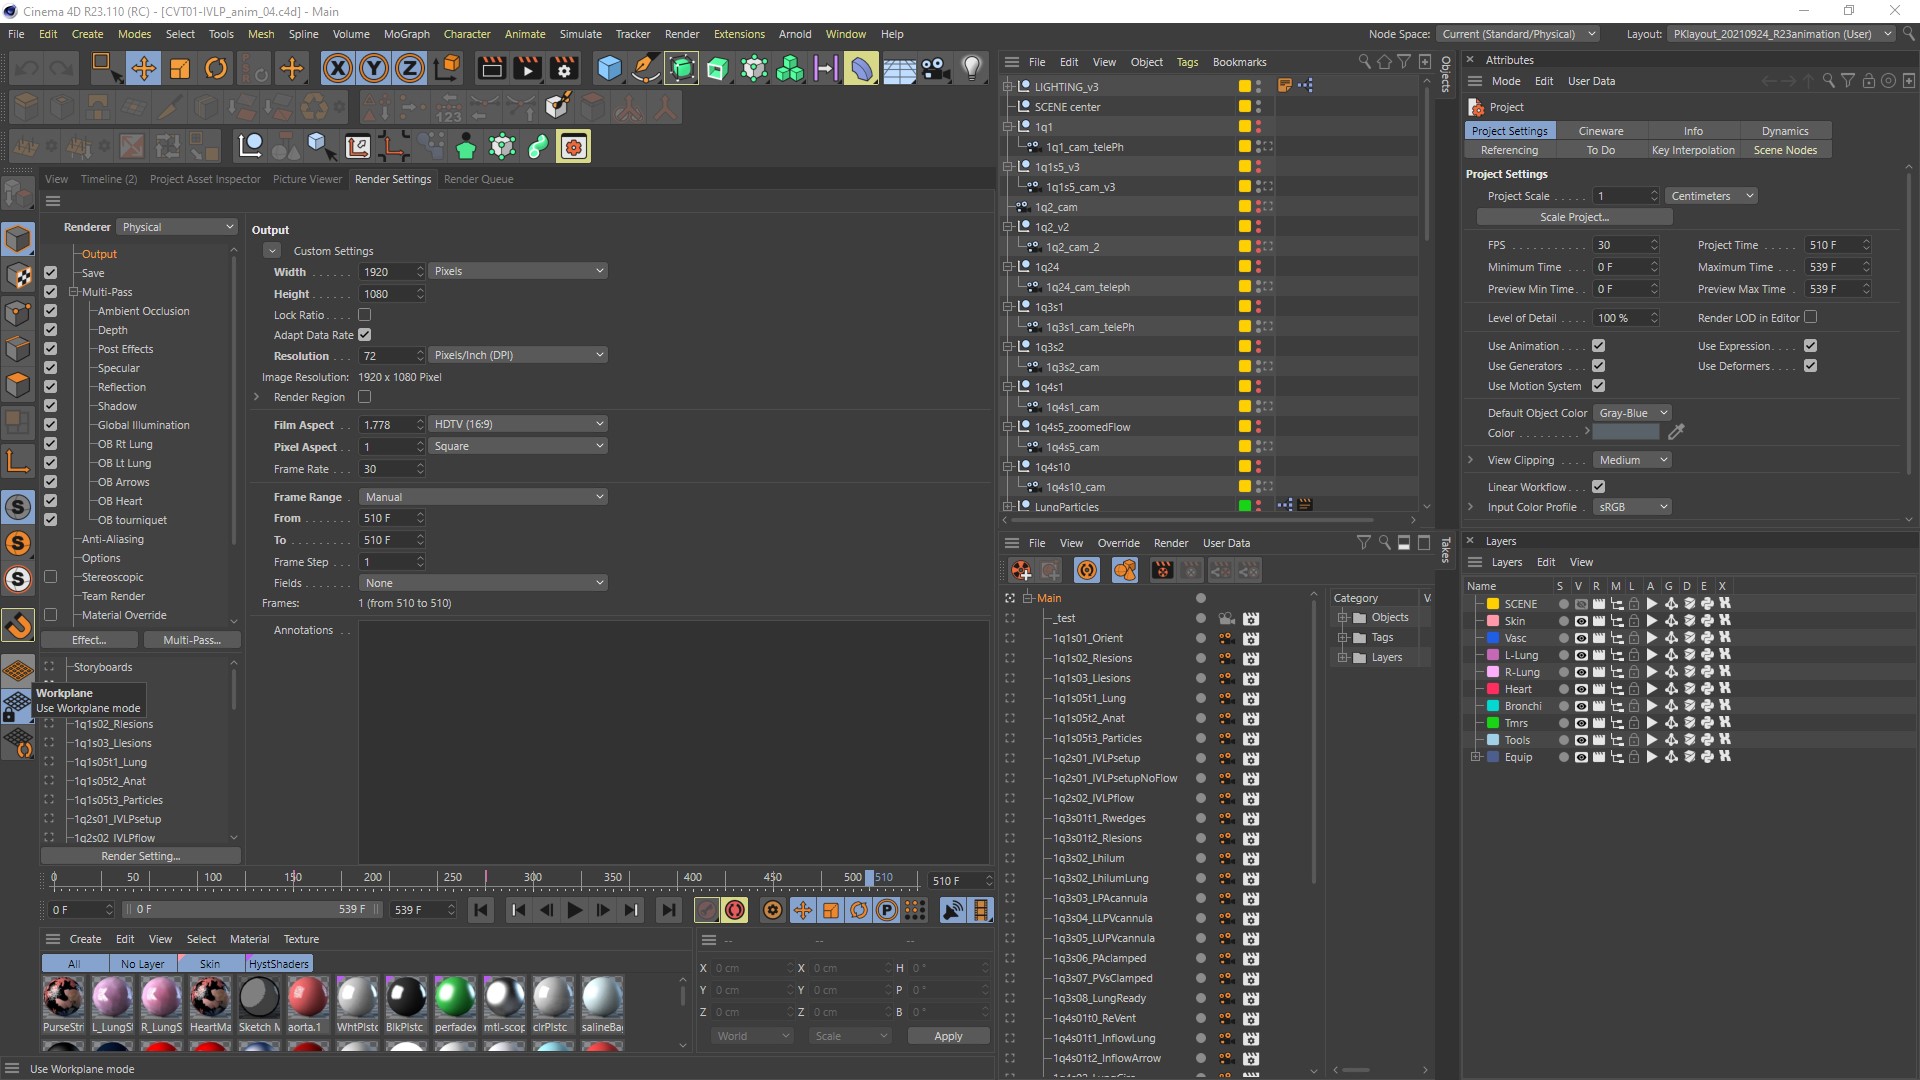This screenshot has height=1080, width=1920.
Task: Toggle Use Animation checkbox
Action: [x=1598, y=346]
